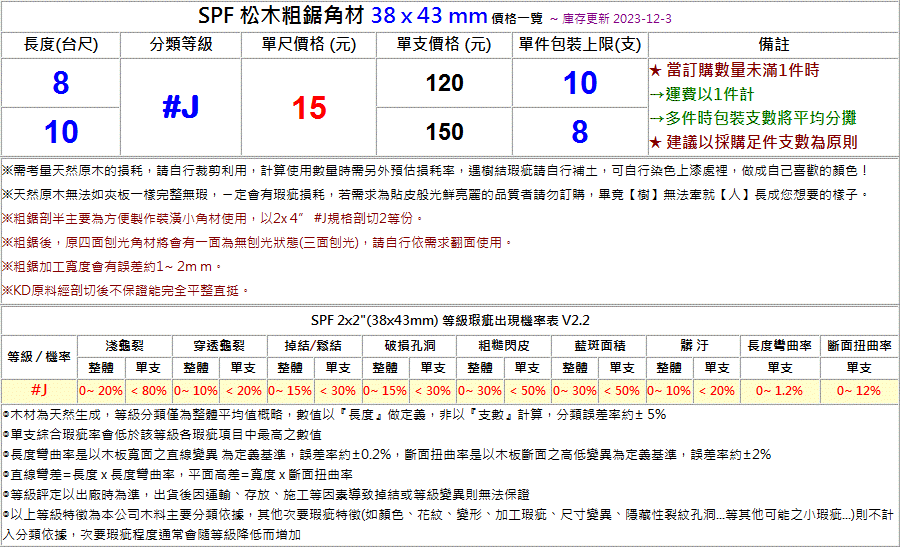
Task: Click the 長度(台尺) column header
Action: [61, 44]
